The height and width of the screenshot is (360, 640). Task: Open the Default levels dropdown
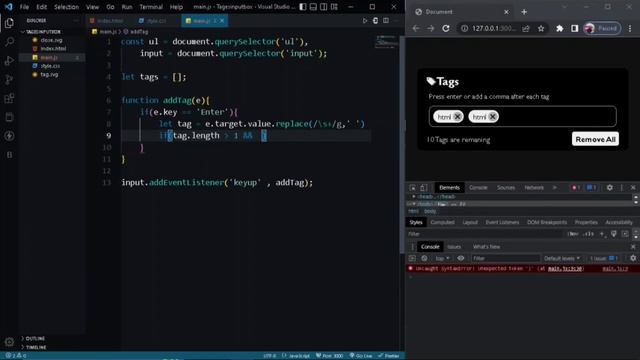[x=562, y=258]
